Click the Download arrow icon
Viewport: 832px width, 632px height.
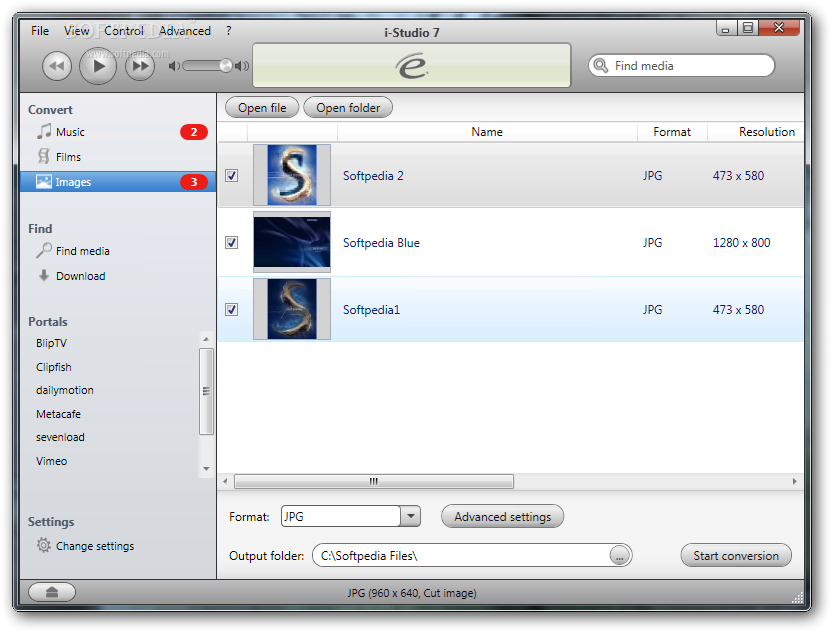44,275
